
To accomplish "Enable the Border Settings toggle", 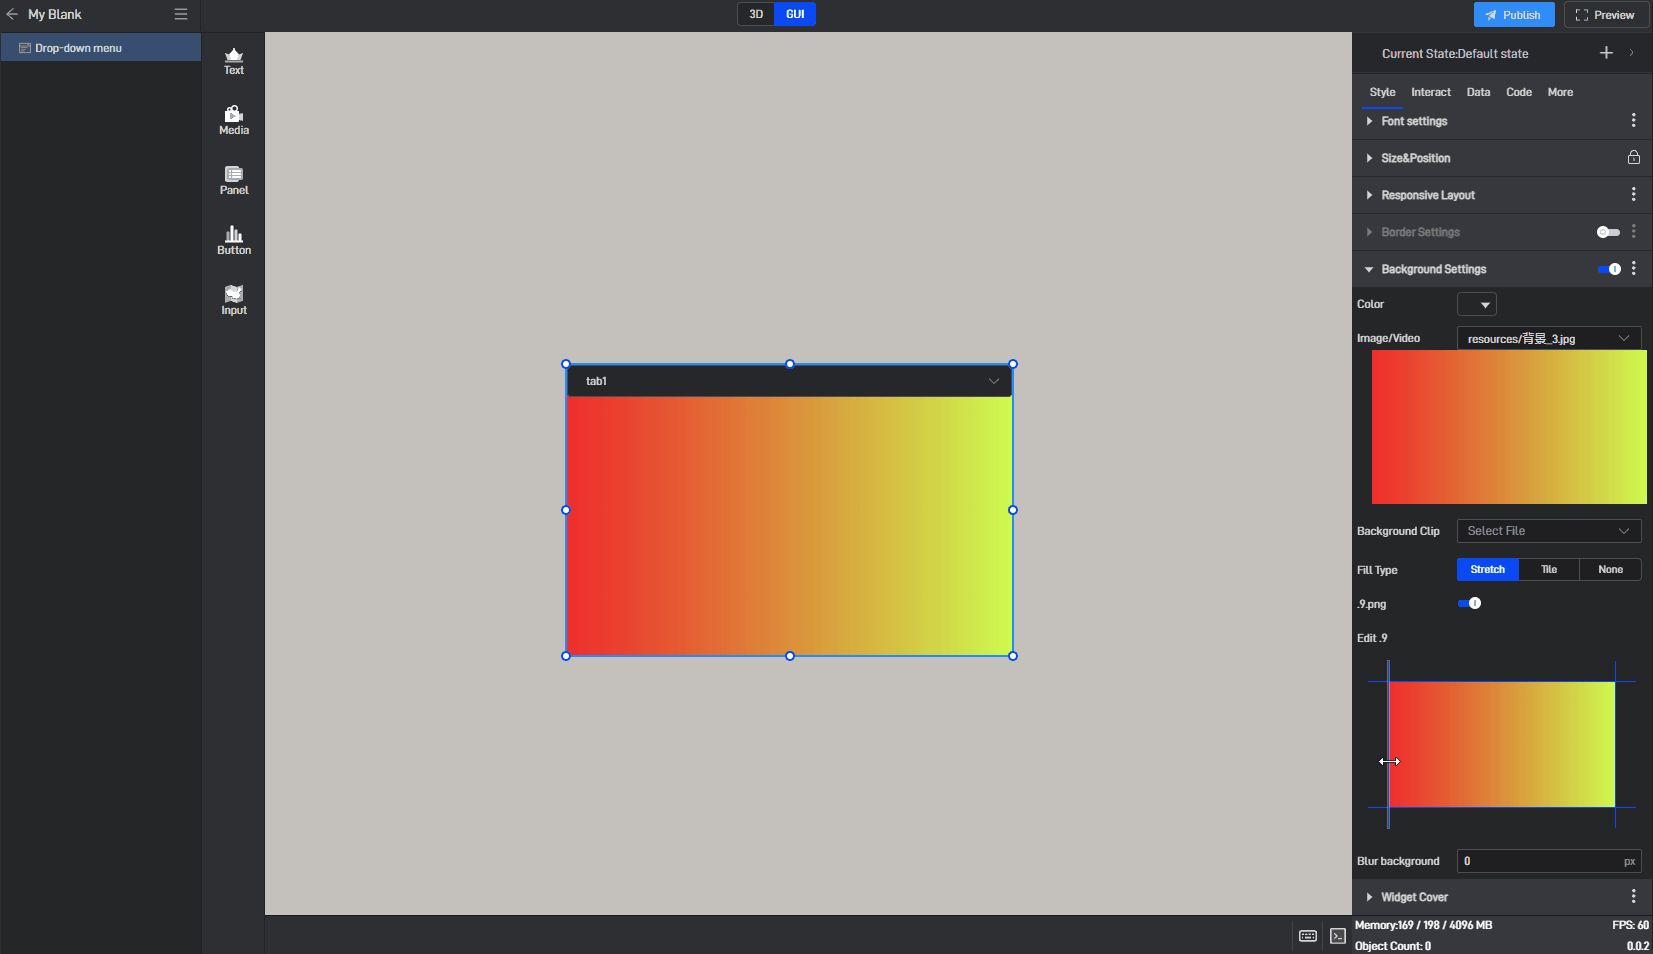I will pyautogui.click(x=1608, y=232).
